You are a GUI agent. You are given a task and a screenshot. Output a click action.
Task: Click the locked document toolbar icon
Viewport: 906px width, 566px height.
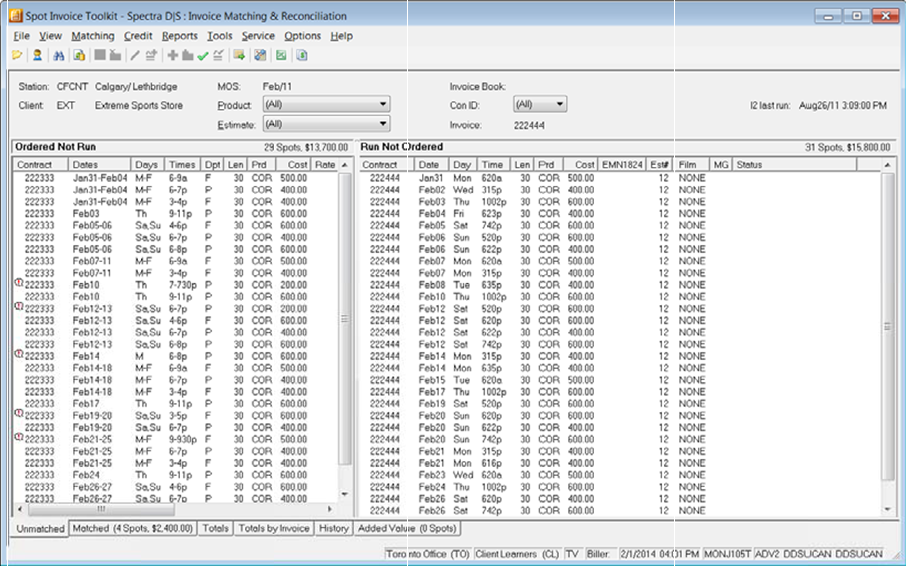pyautogui.click(x=79, y=55)
